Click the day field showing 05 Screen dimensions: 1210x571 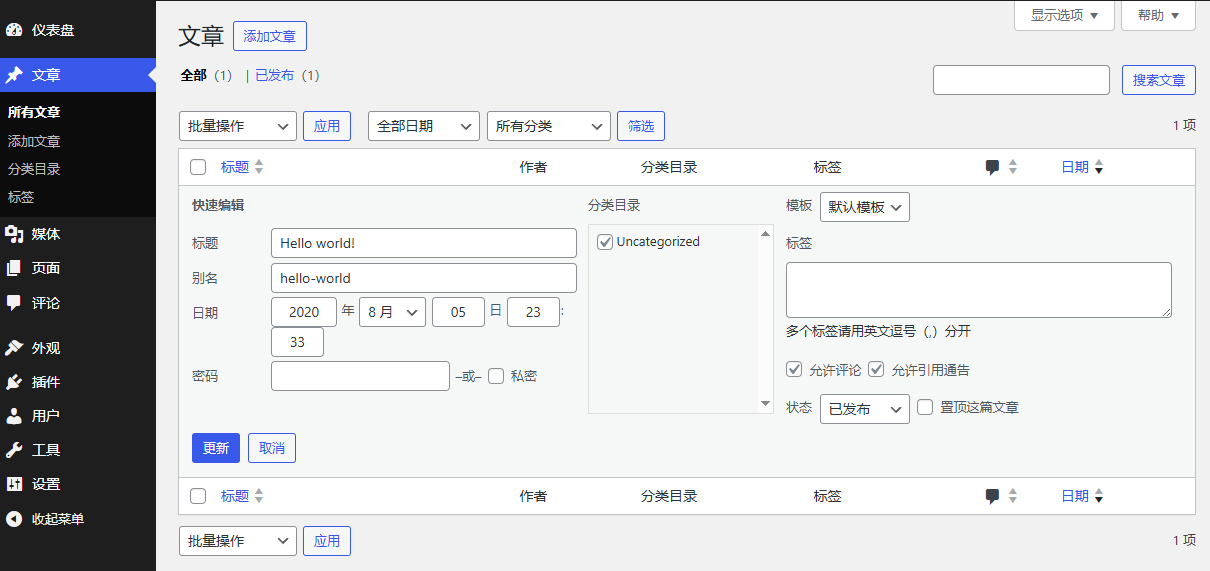[458, 312]
